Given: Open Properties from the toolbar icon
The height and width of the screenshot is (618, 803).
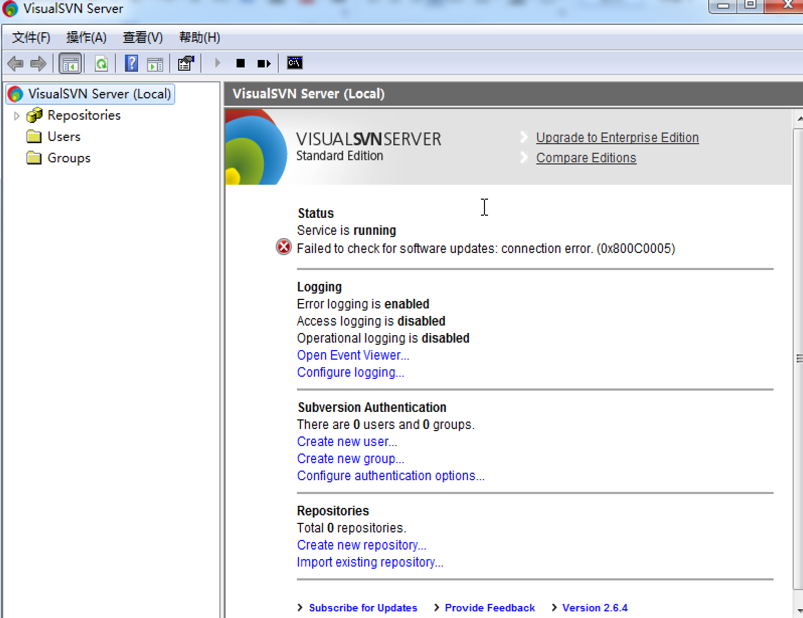Looking at the screenshot, I should tap(186, 63).
